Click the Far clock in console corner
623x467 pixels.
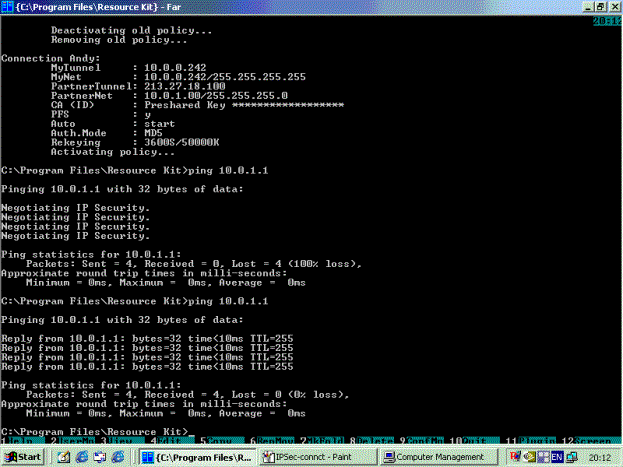608,21
